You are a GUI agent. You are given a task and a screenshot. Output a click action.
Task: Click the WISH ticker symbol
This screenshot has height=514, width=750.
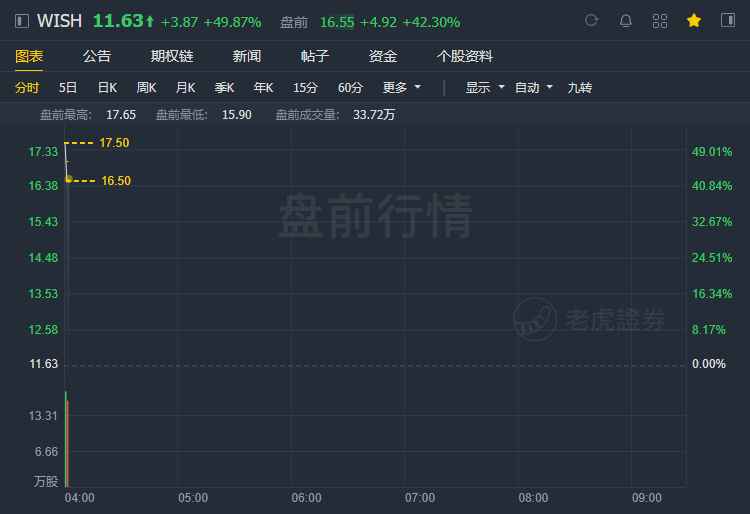click(59, 21)
